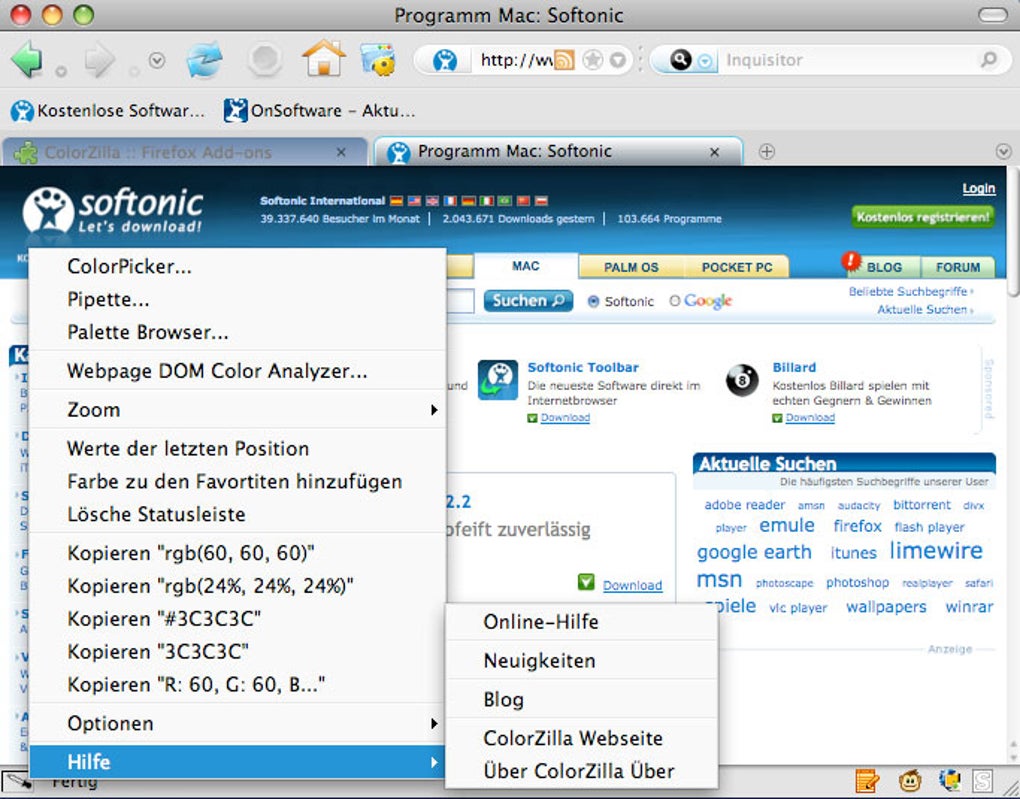Click the blue-yellow shield status bar icon

[x=950, y=779]
